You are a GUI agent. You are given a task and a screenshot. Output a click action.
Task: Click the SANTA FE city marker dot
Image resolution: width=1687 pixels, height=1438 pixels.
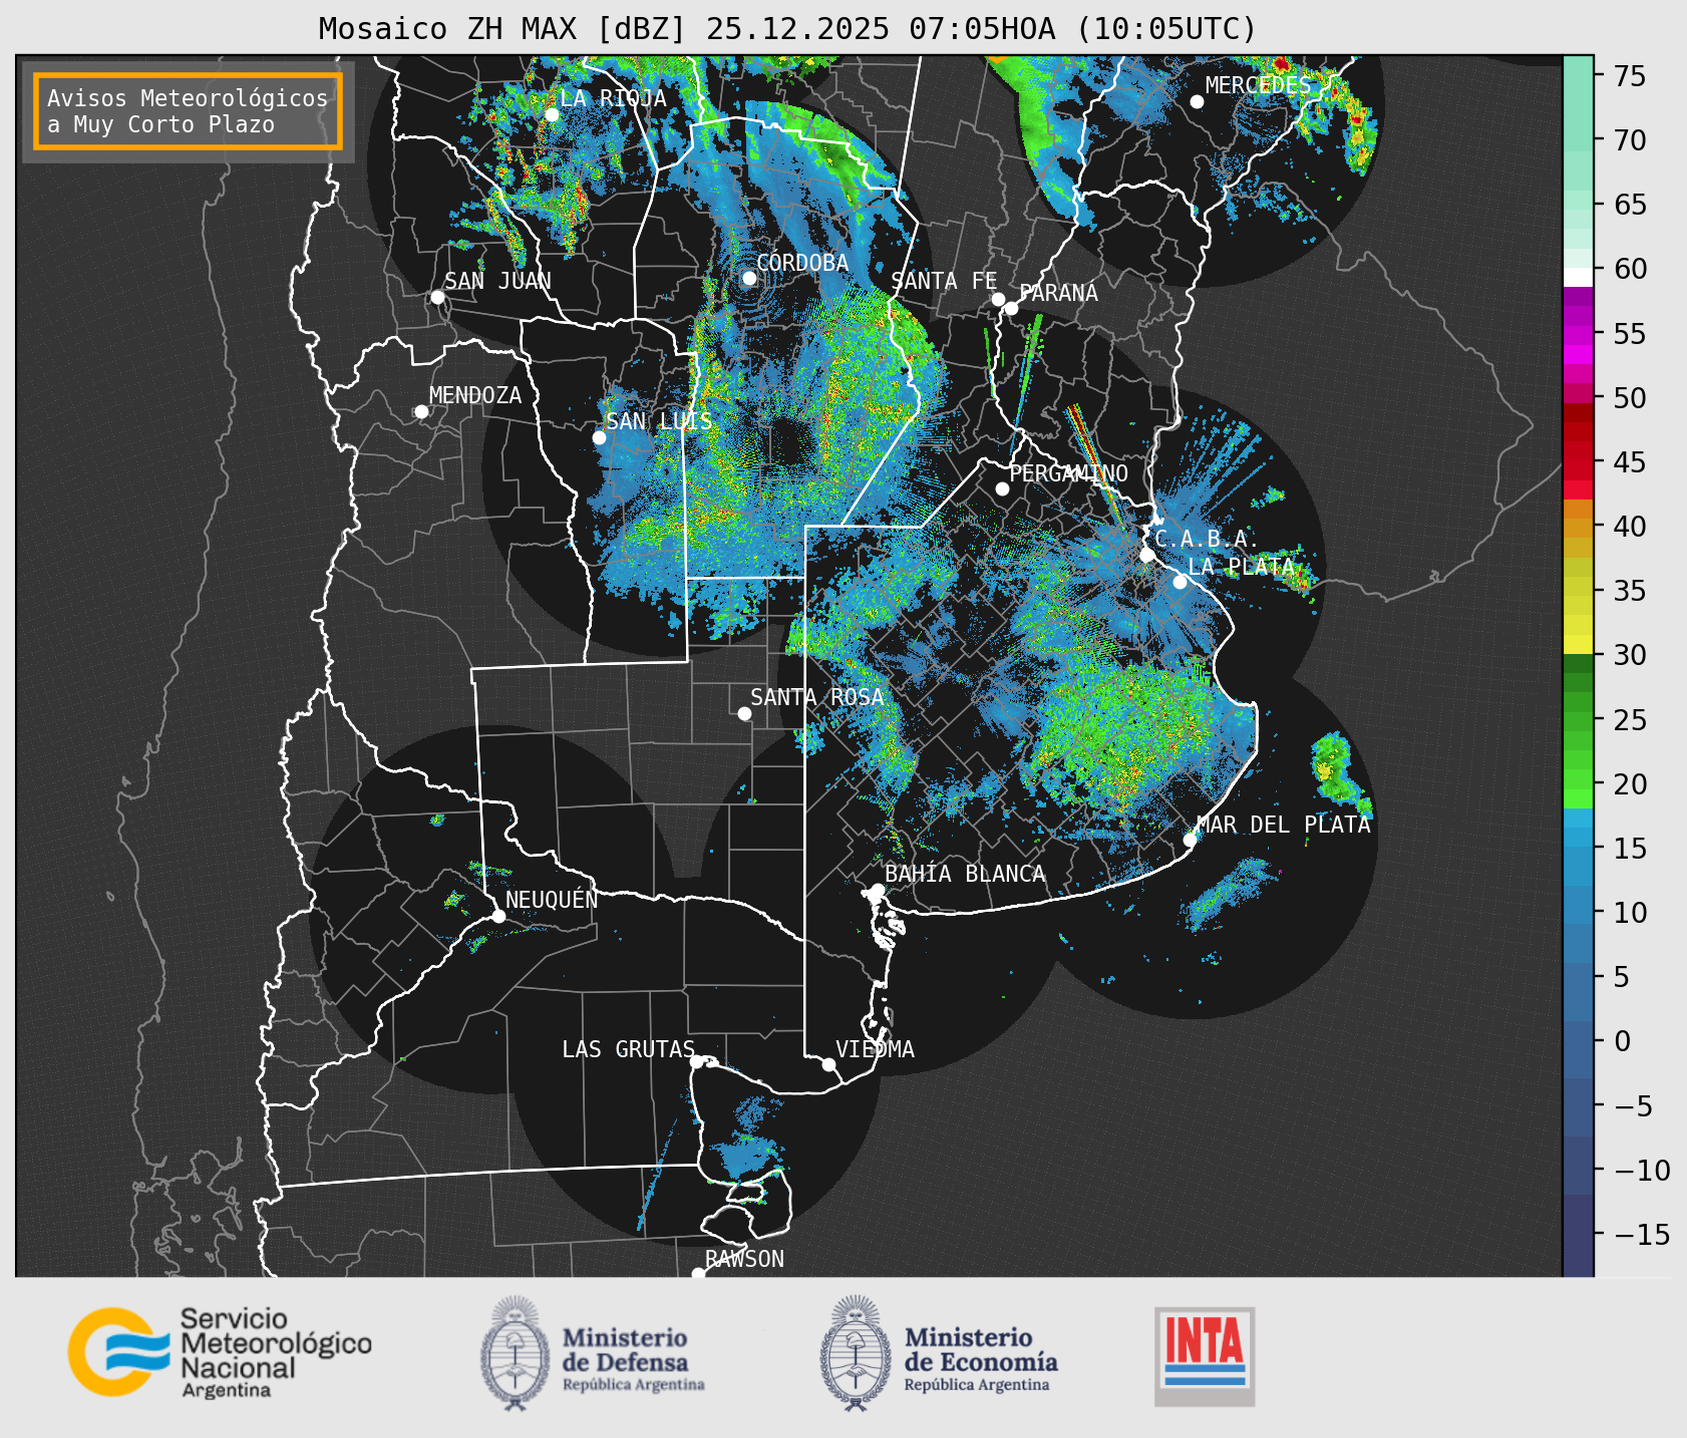click(998, 299)
